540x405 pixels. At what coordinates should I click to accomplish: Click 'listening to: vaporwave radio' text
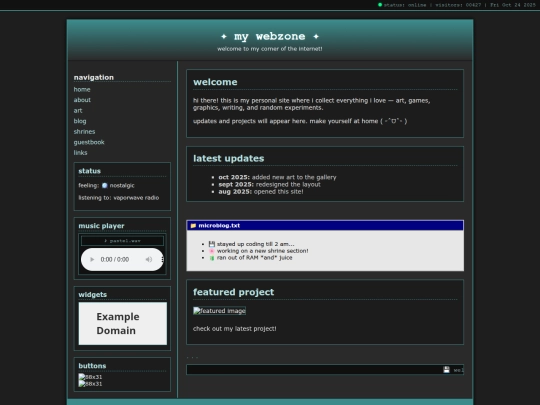(x=118, y=198)
